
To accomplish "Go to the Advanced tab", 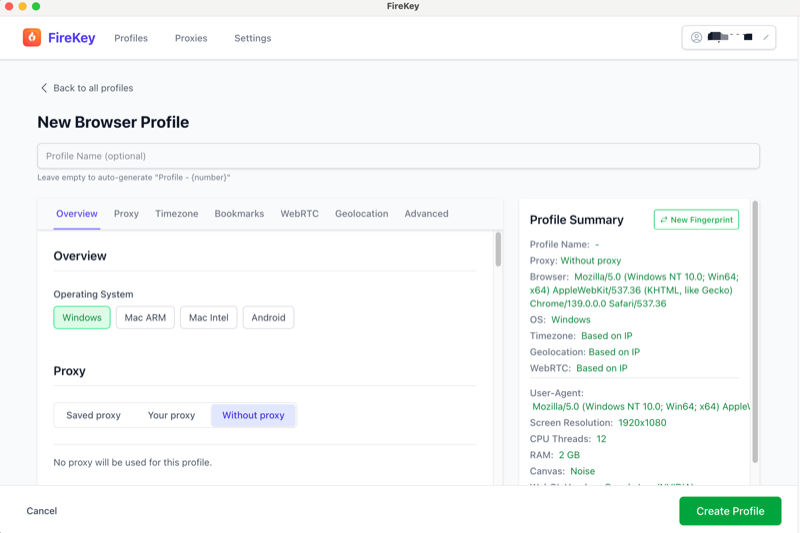I will (426, 214).
